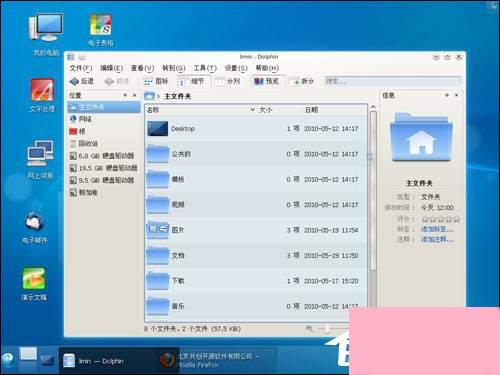Select the 音乐 folder icon
This screenshot has height=375, width=500.
tap(158, 306)
